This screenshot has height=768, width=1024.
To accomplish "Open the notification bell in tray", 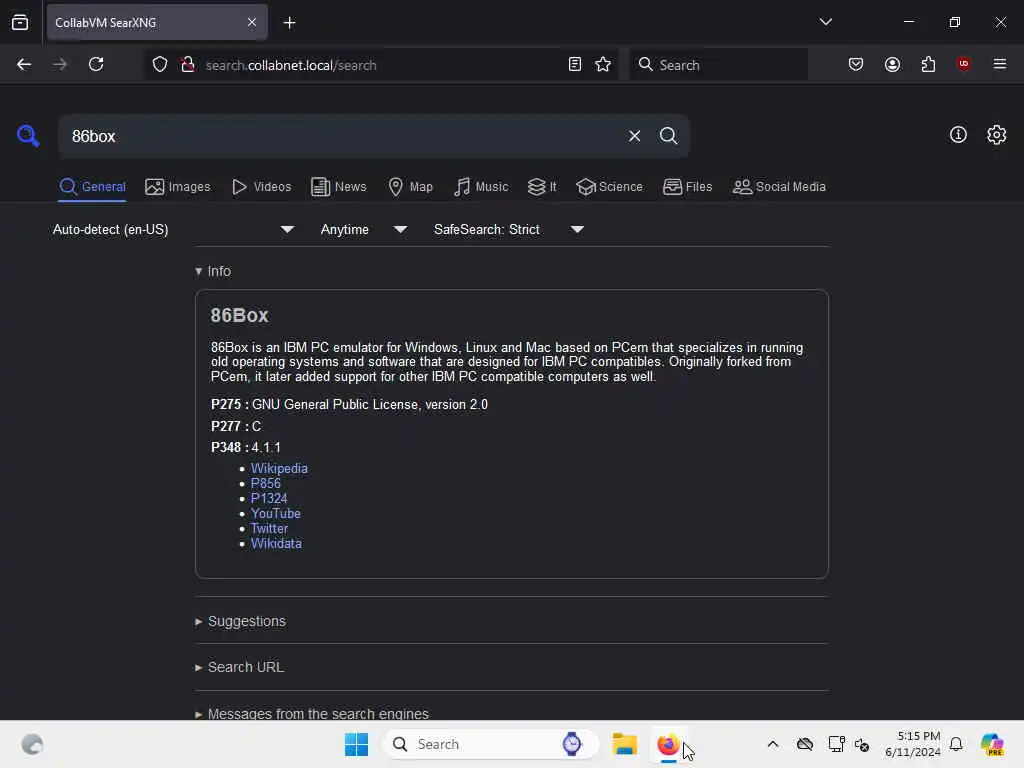I will (955, 744).
